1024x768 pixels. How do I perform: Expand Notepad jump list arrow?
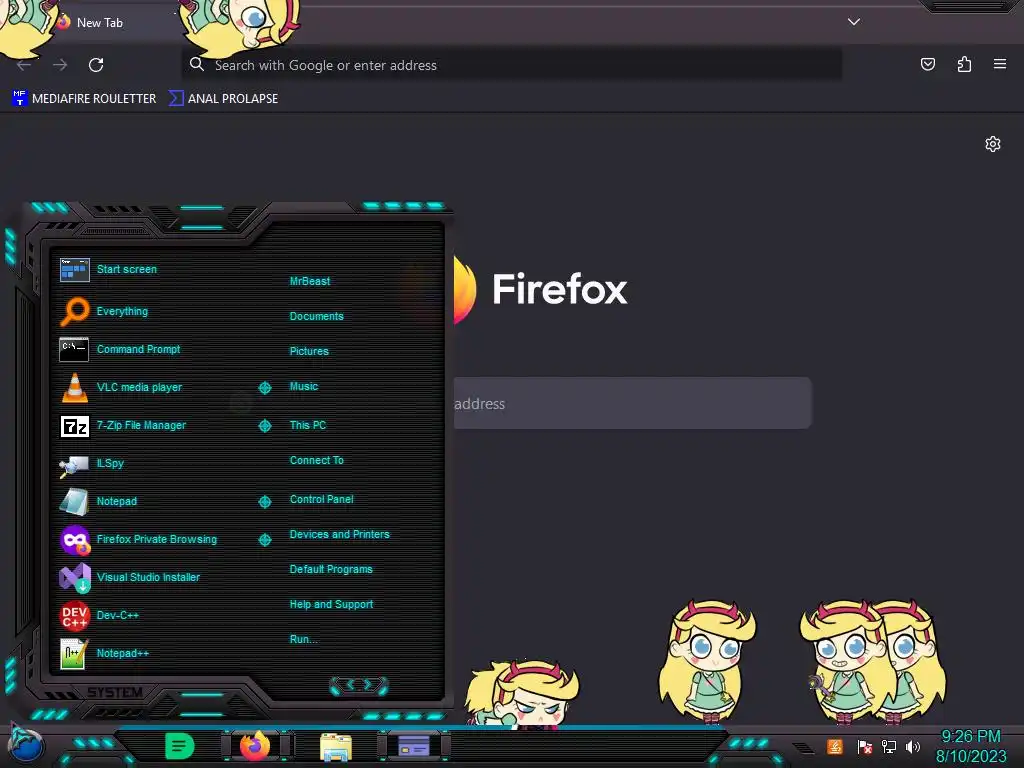click(264, 502)
